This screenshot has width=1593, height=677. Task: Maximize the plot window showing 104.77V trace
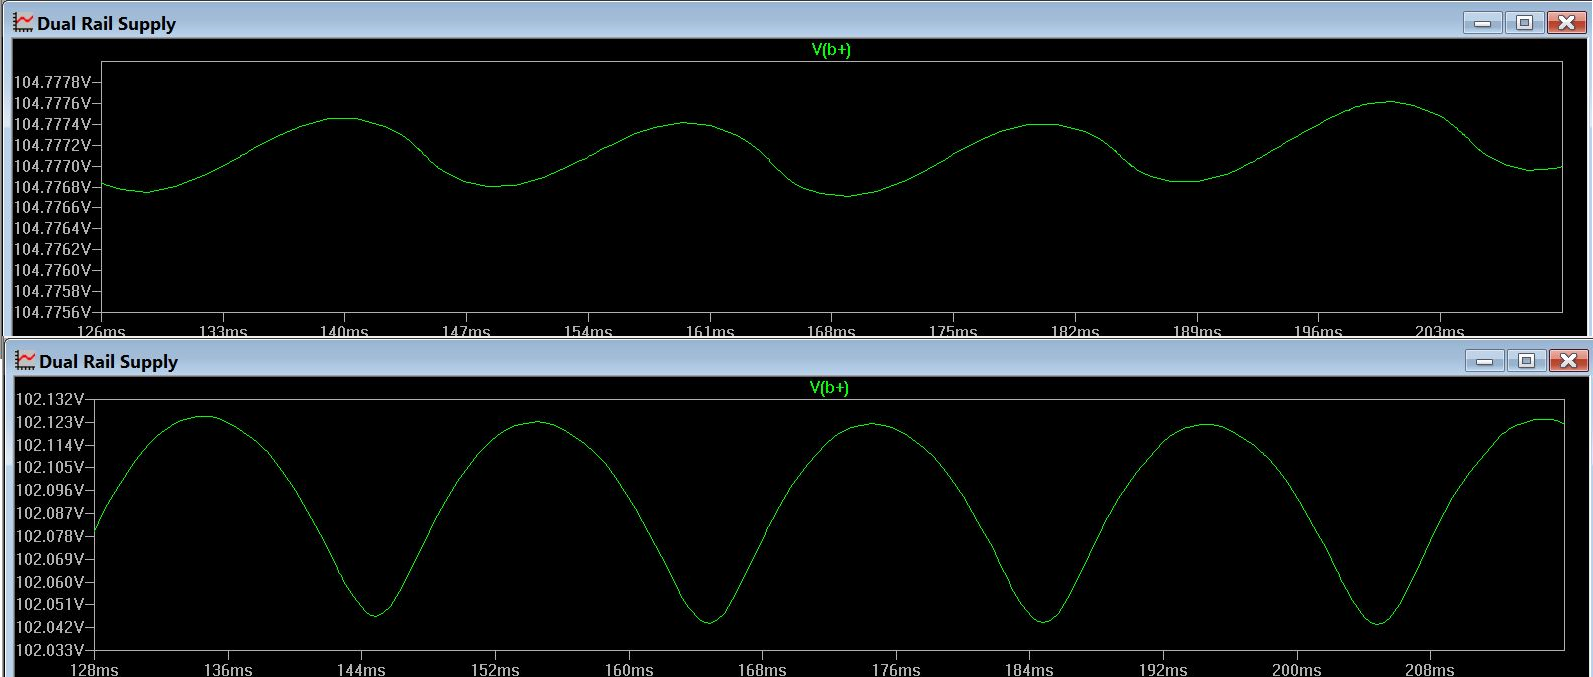1524,23
